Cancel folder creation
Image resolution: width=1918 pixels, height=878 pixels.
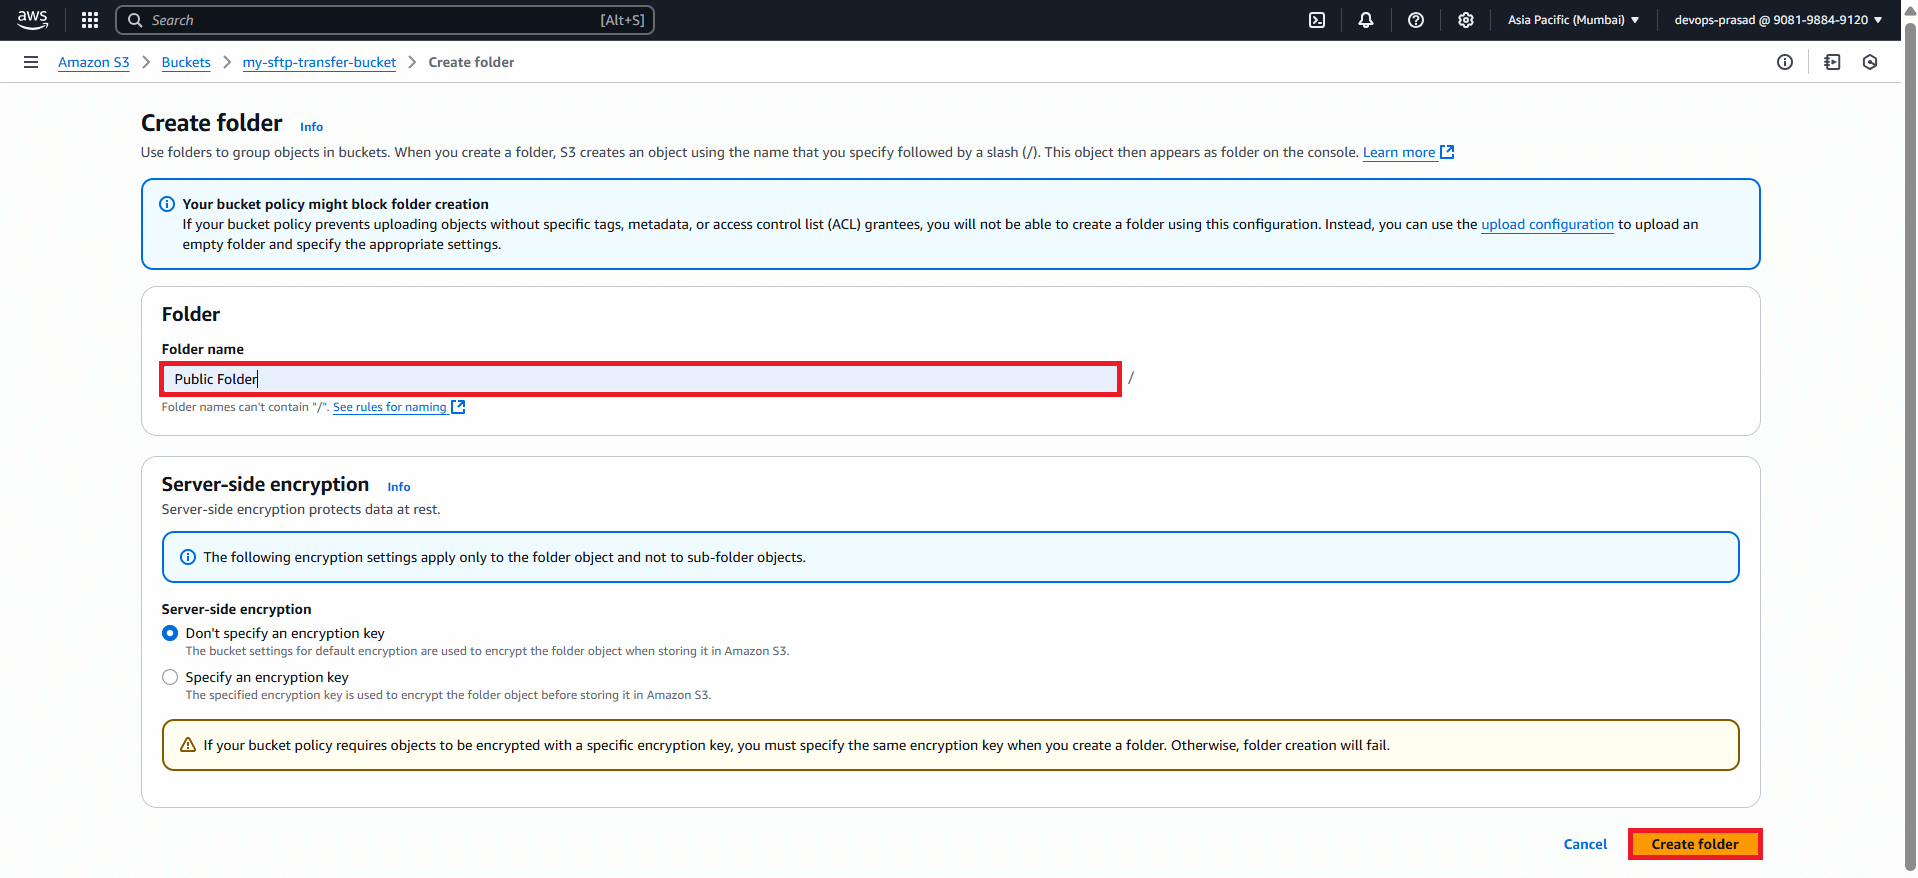tap(1585, 844)
